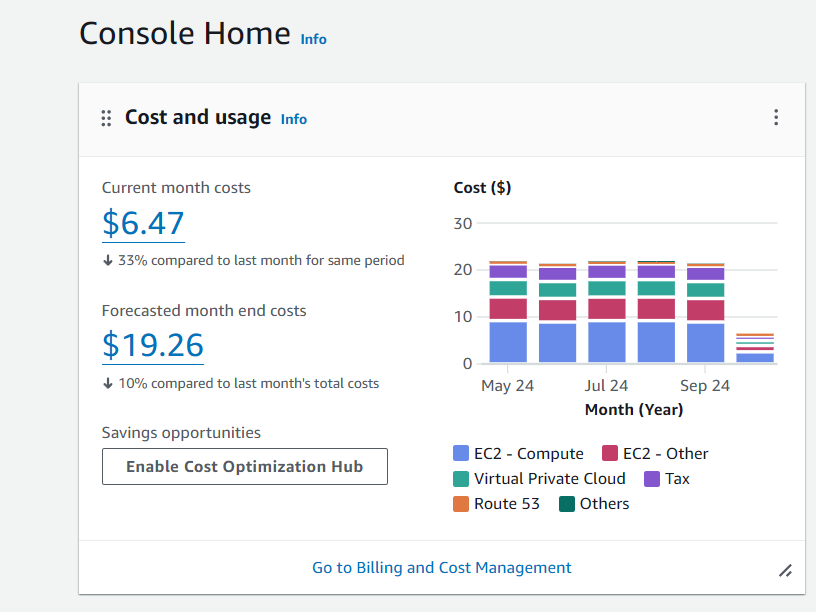This screenshot has width=816, height=612.
Task: Click Enable Cost Optimization Hub button
Action: 245,466
